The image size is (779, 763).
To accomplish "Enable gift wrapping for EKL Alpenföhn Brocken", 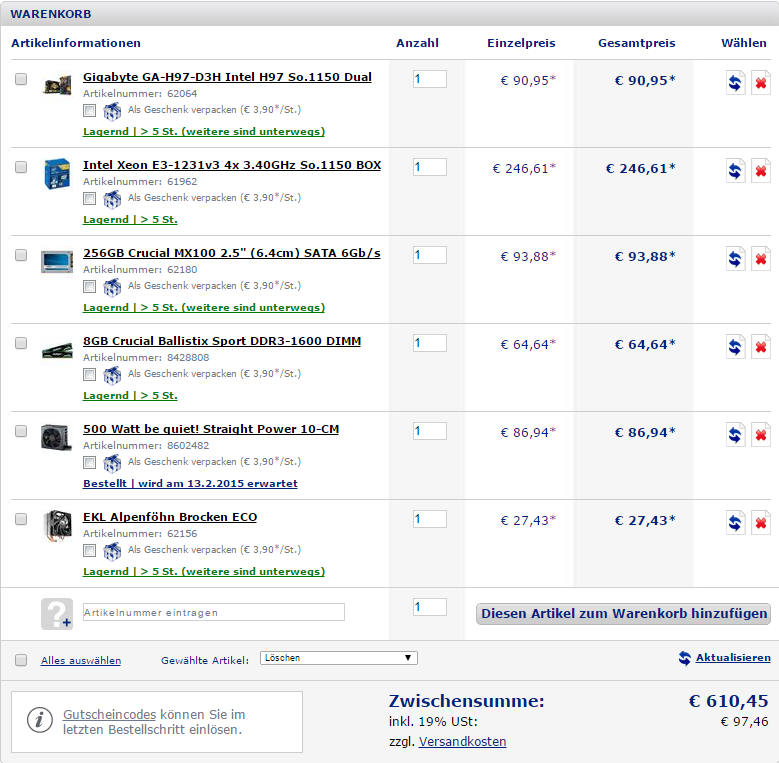I will (x=89, y=550).
